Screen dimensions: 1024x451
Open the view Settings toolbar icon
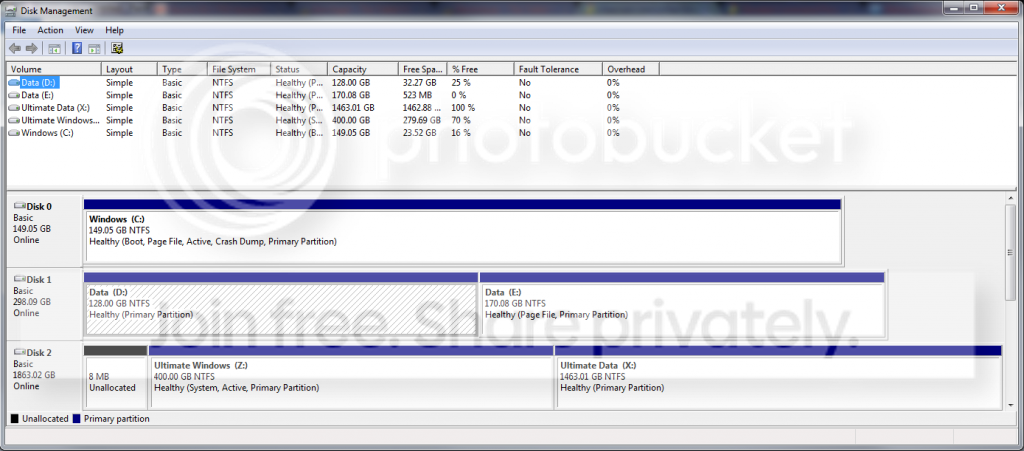(x=118, y=48)
